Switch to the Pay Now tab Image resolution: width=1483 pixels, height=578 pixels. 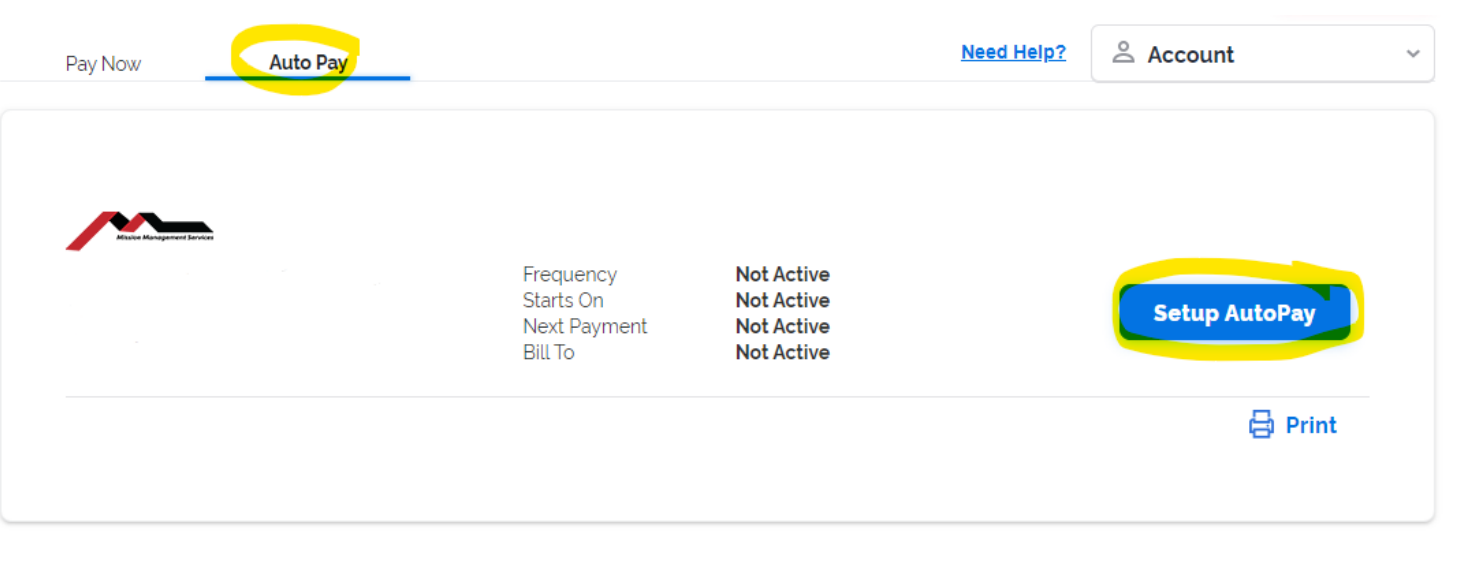pyautogui.click(x=103, y=63)
